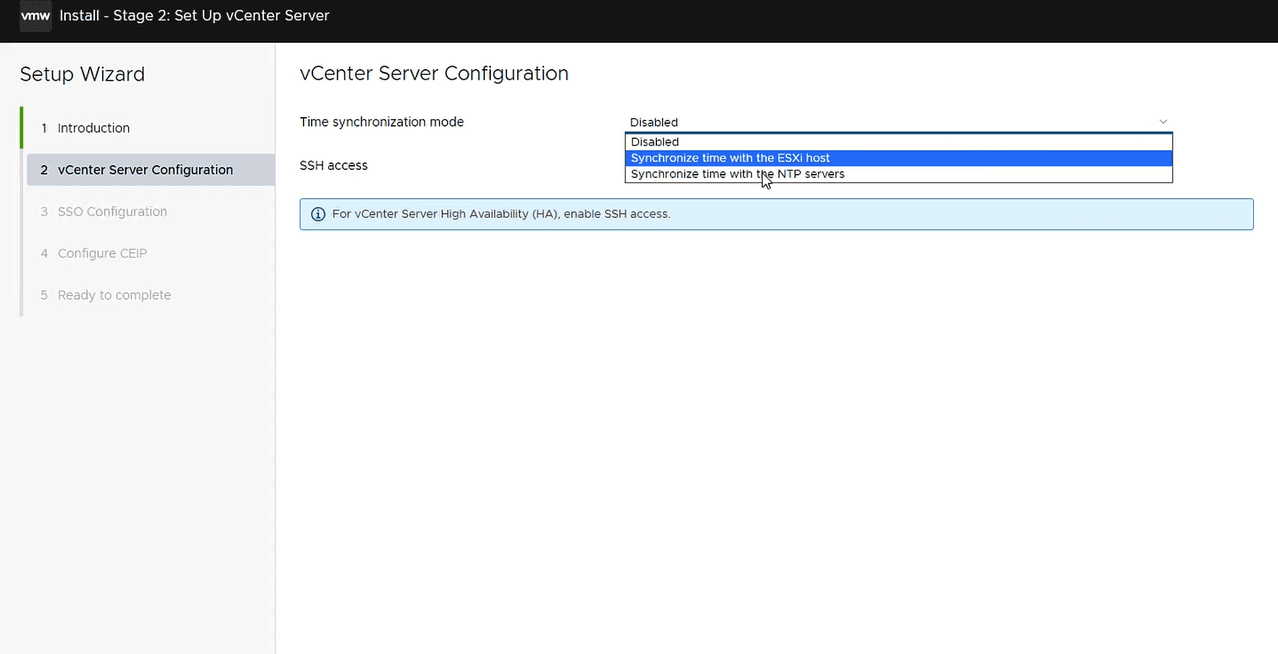Choose the Disabled option from the list
Image resolution: width=1278 pixels, height=654 pixels.
point(655,142)
